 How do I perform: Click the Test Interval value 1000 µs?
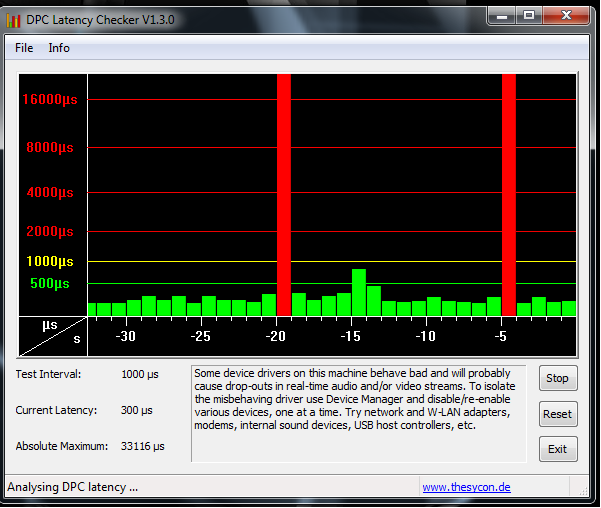(140, 374)
